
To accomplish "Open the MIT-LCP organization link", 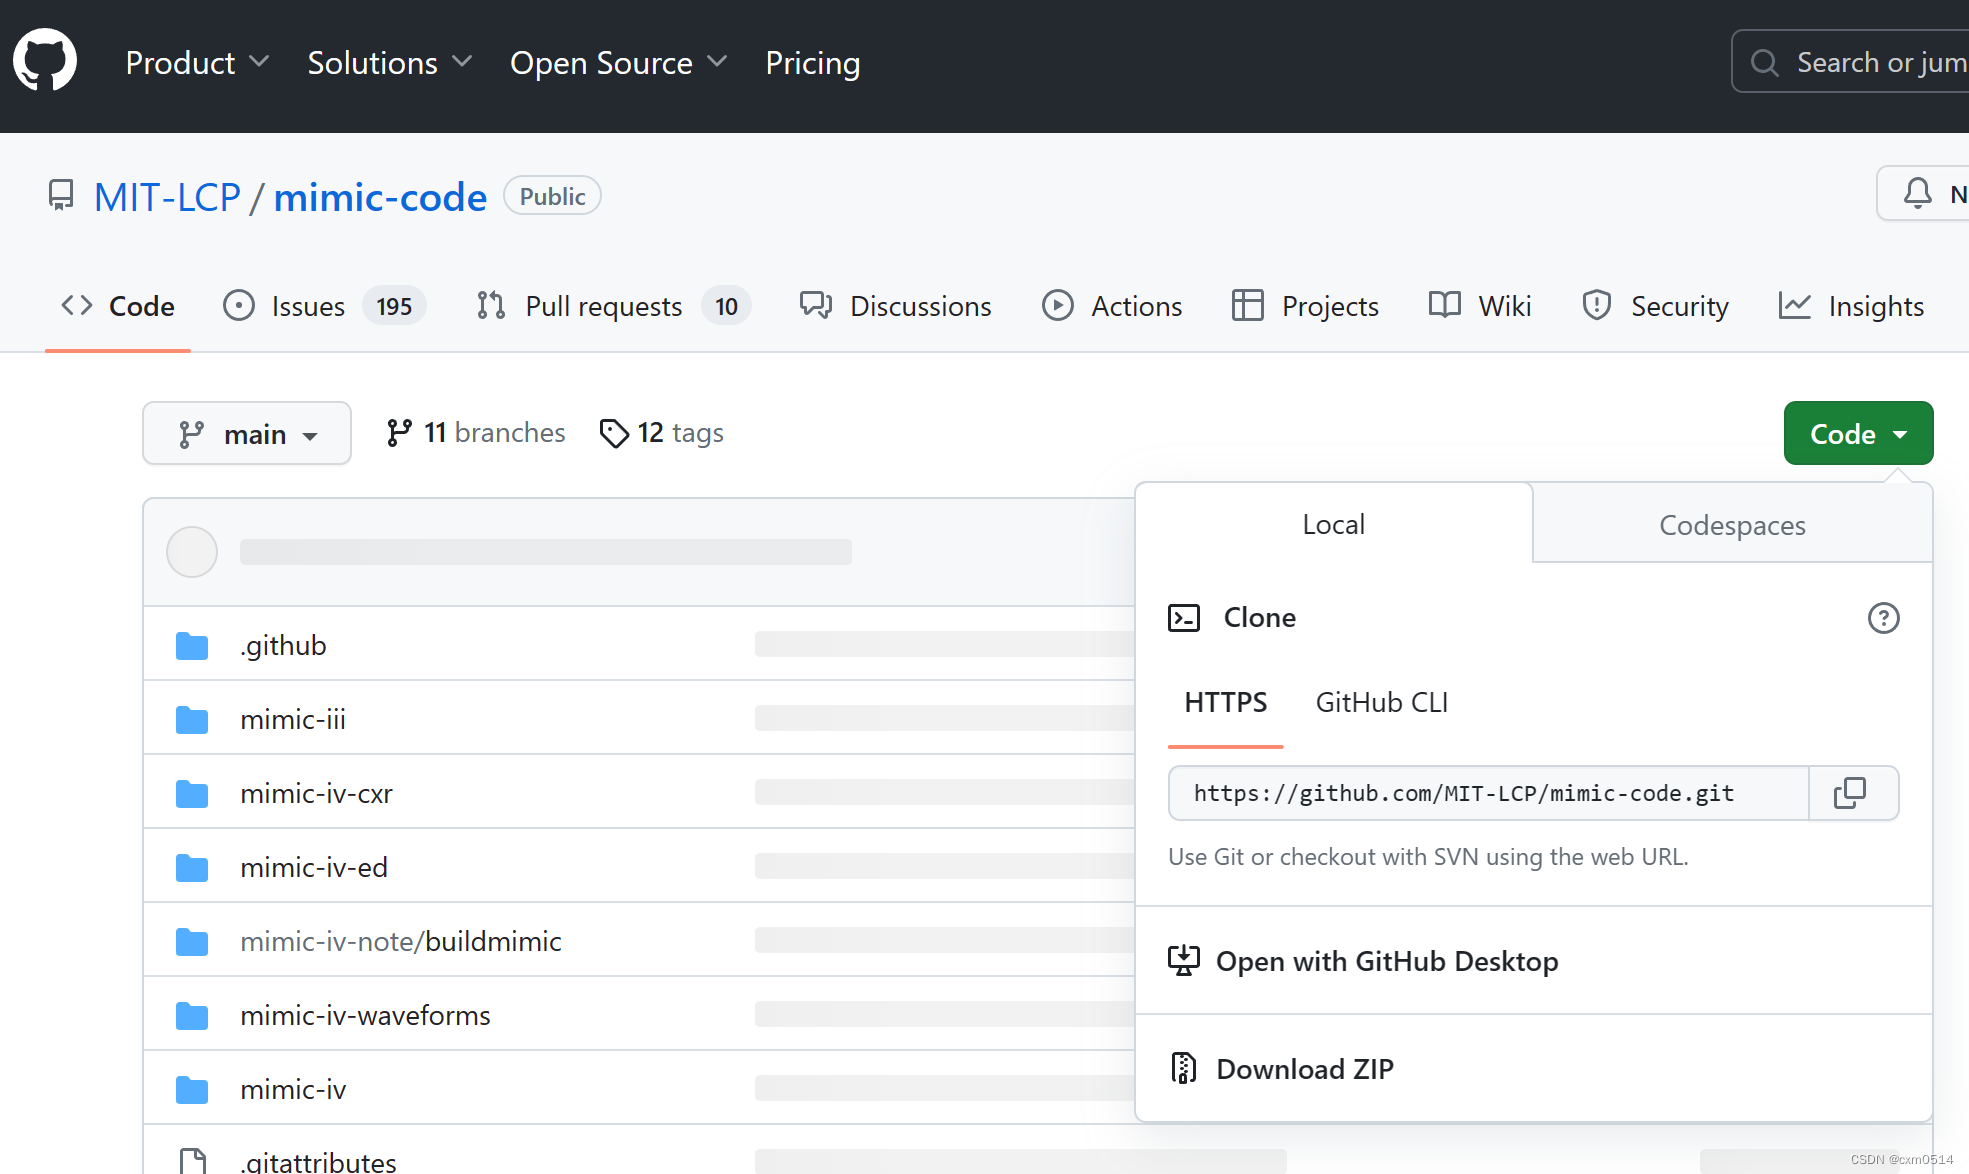I will coord(167,197).
